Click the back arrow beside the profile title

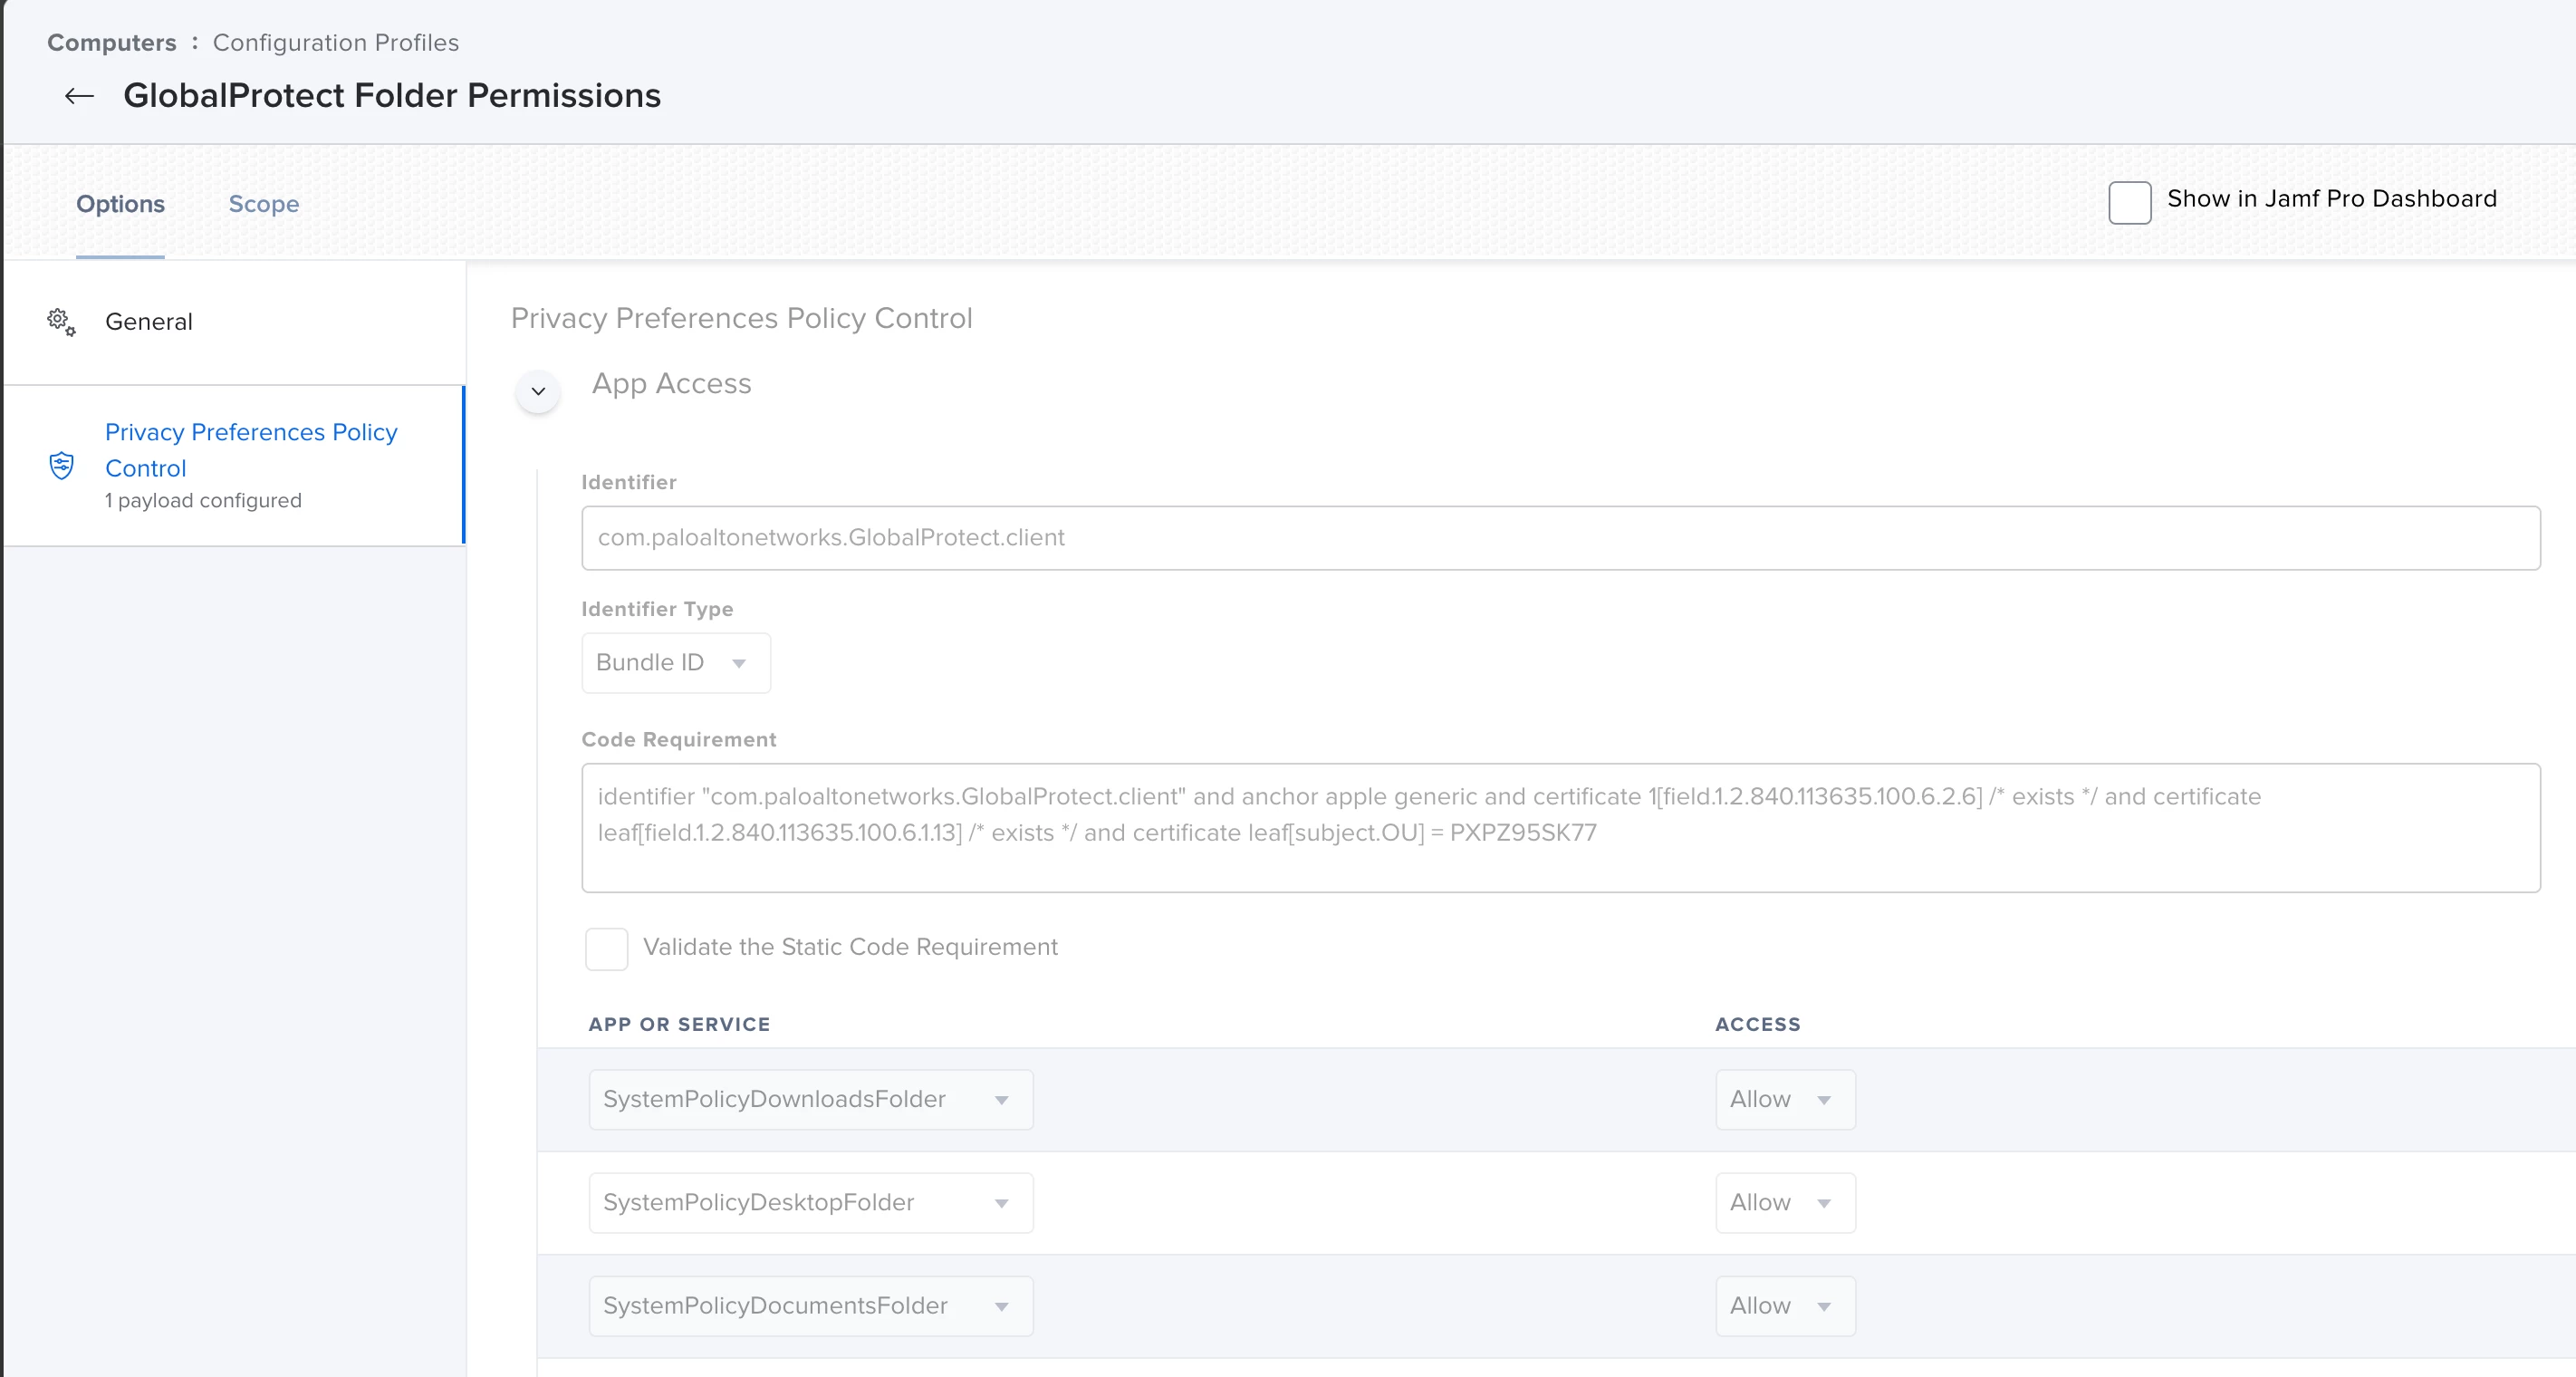[x=79, y=96]
